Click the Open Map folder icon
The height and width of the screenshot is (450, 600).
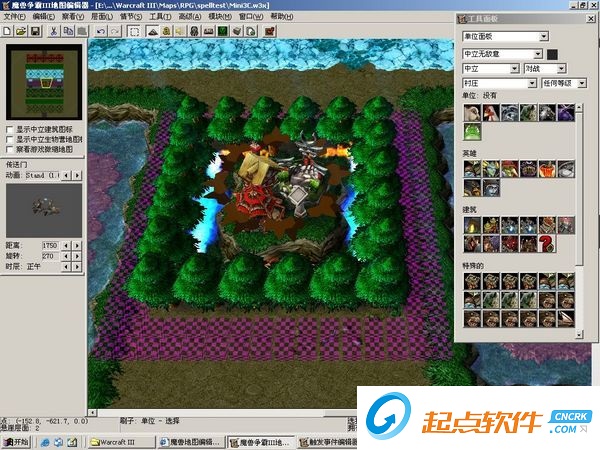coord(21,31)
